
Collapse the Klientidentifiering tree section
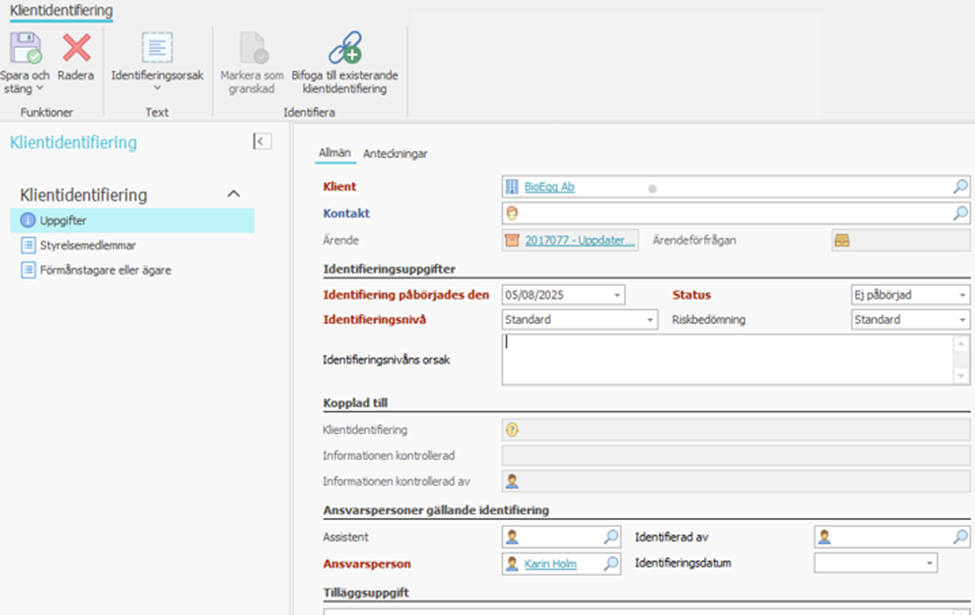tap(234, 194)
